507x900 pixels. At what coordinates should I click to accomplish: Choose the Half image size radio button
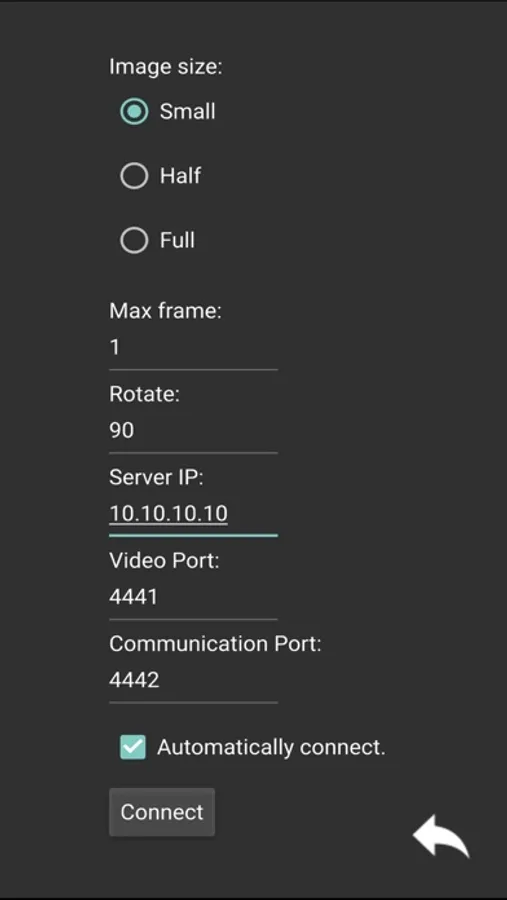click(x=134, y=176)
